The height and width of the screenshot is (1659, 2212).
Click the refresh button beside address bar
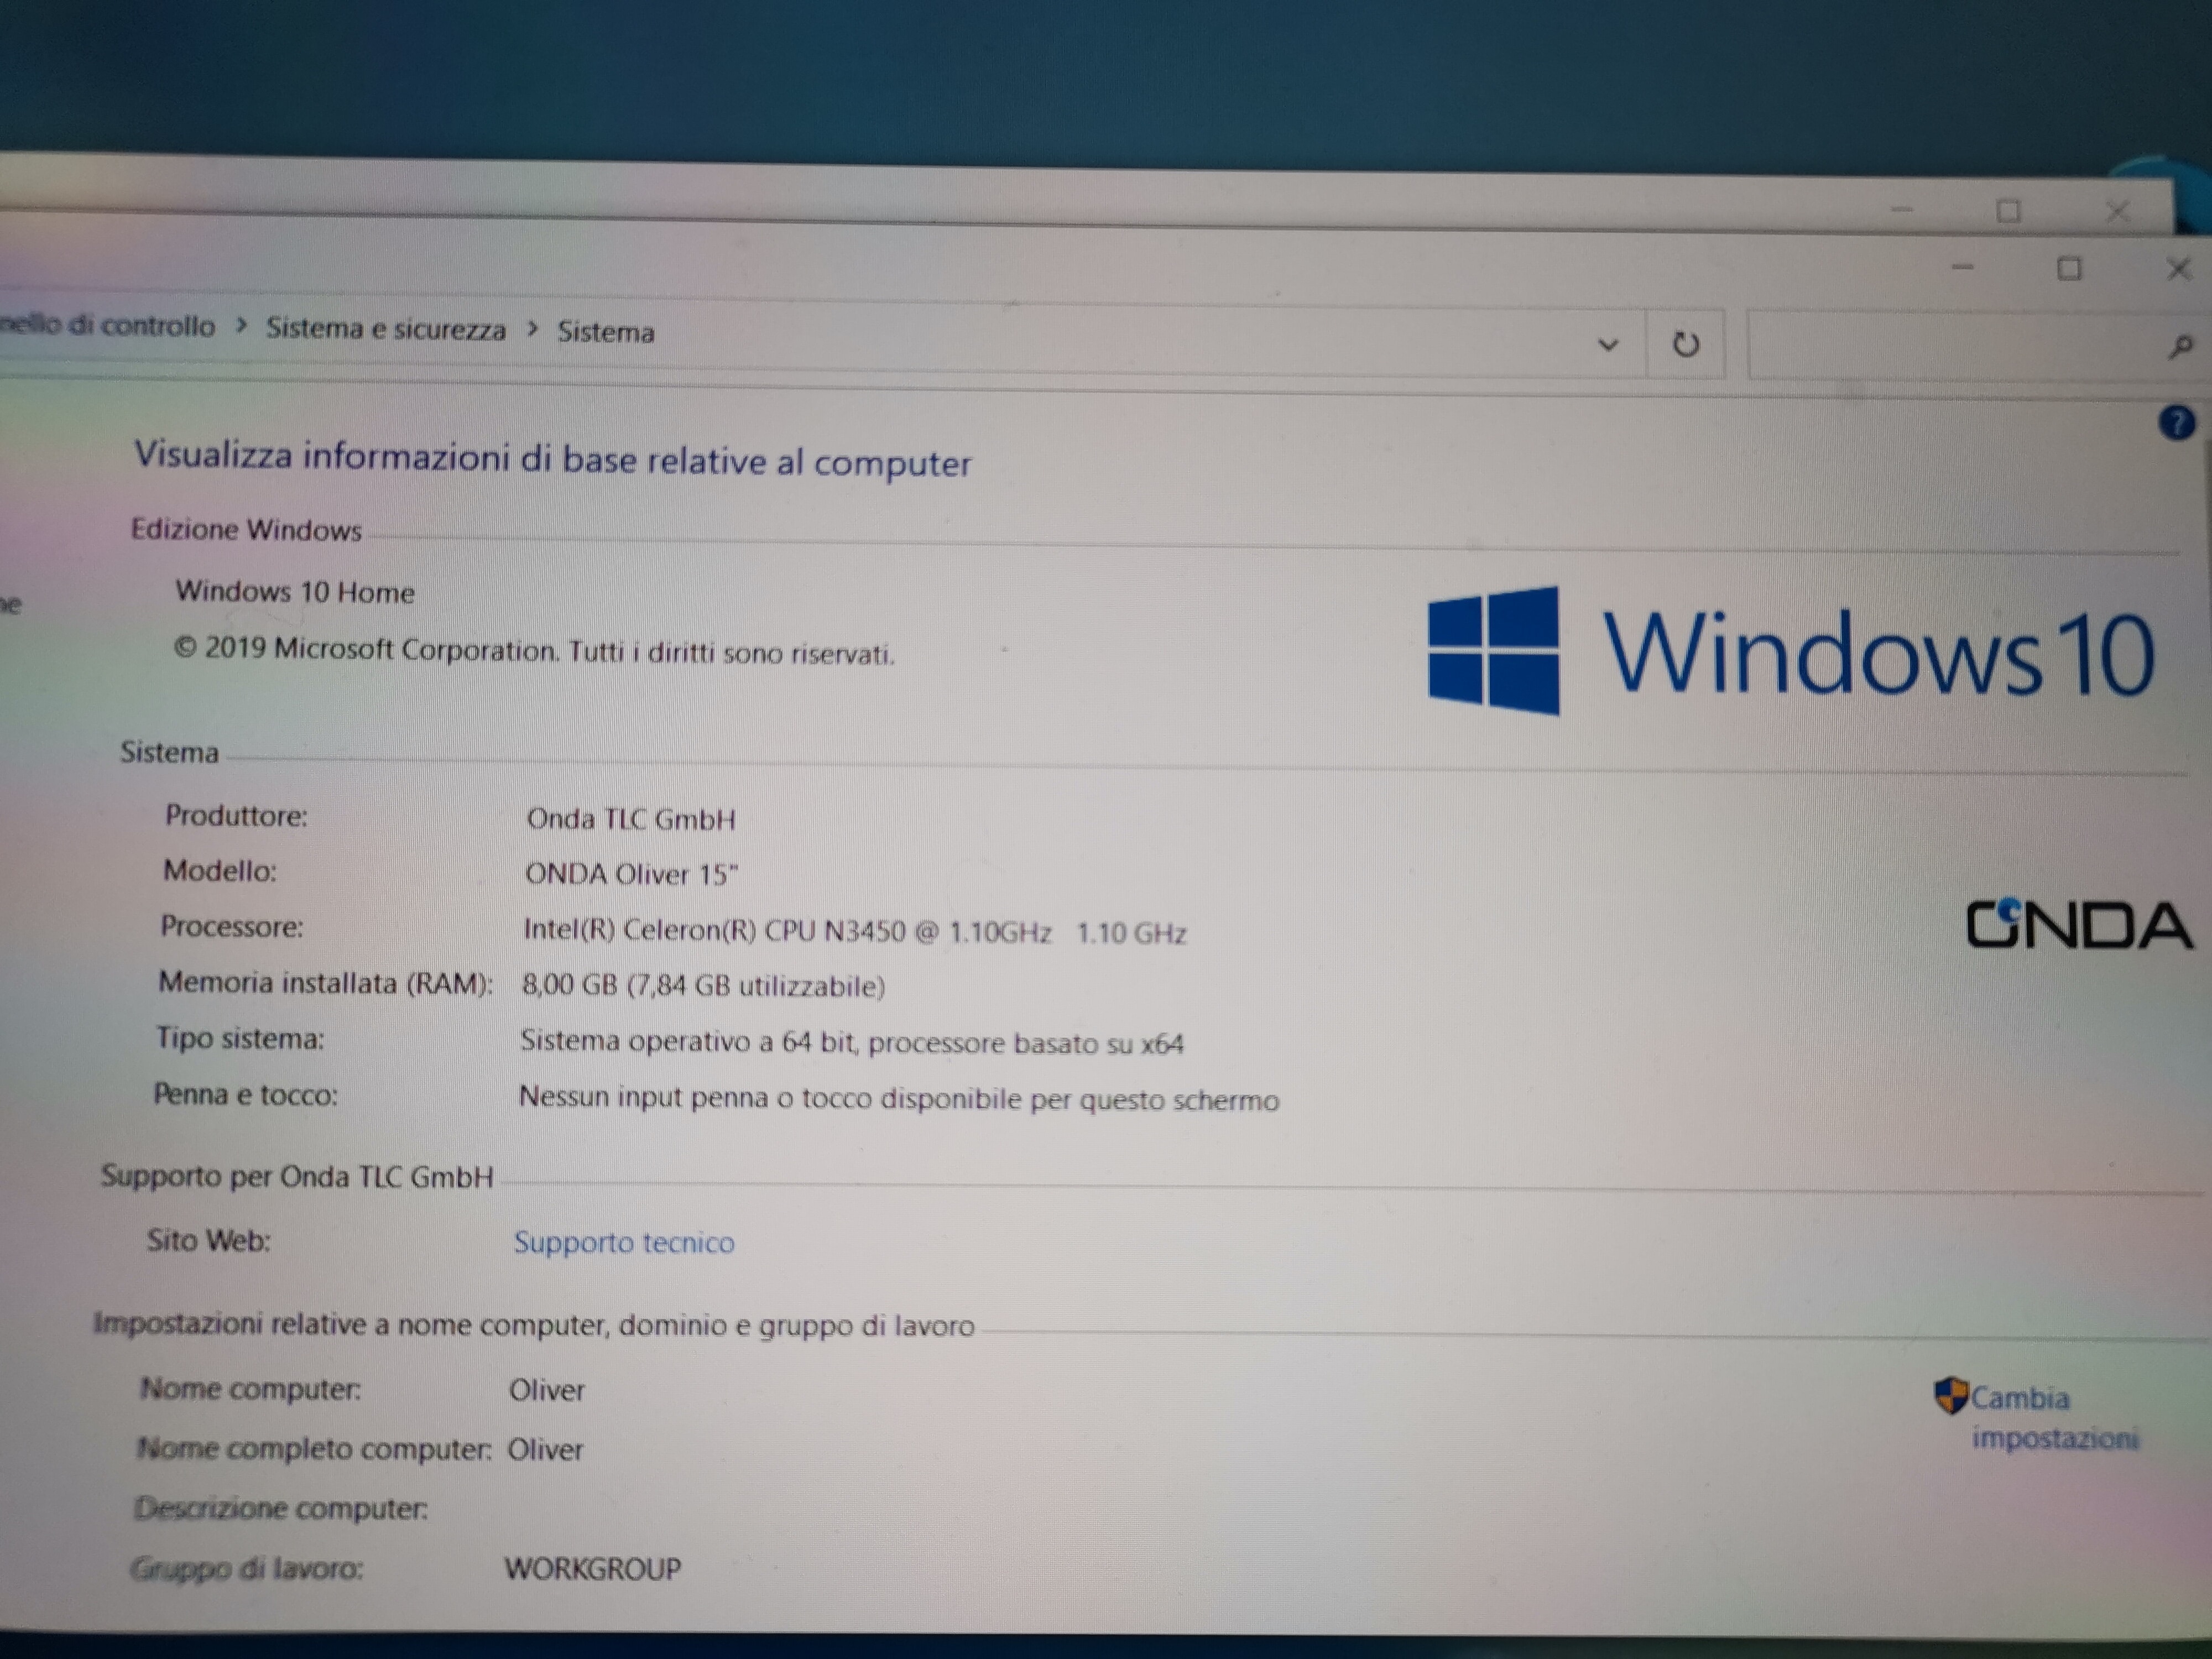click(1685, 345)
